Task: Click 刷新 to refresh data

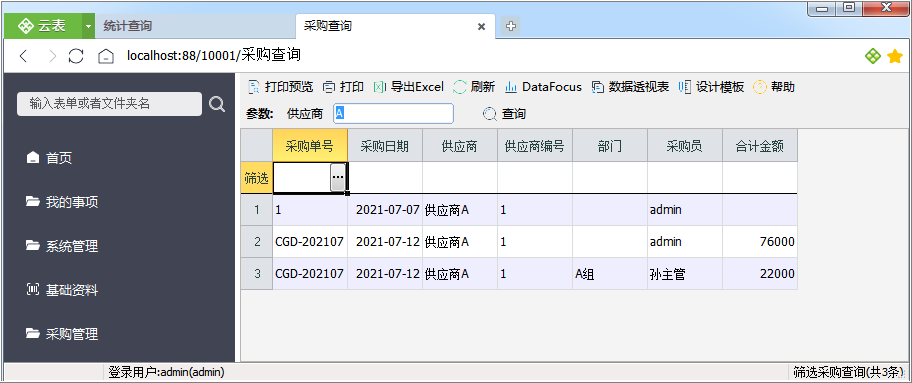Action: [x=474, y=87]
